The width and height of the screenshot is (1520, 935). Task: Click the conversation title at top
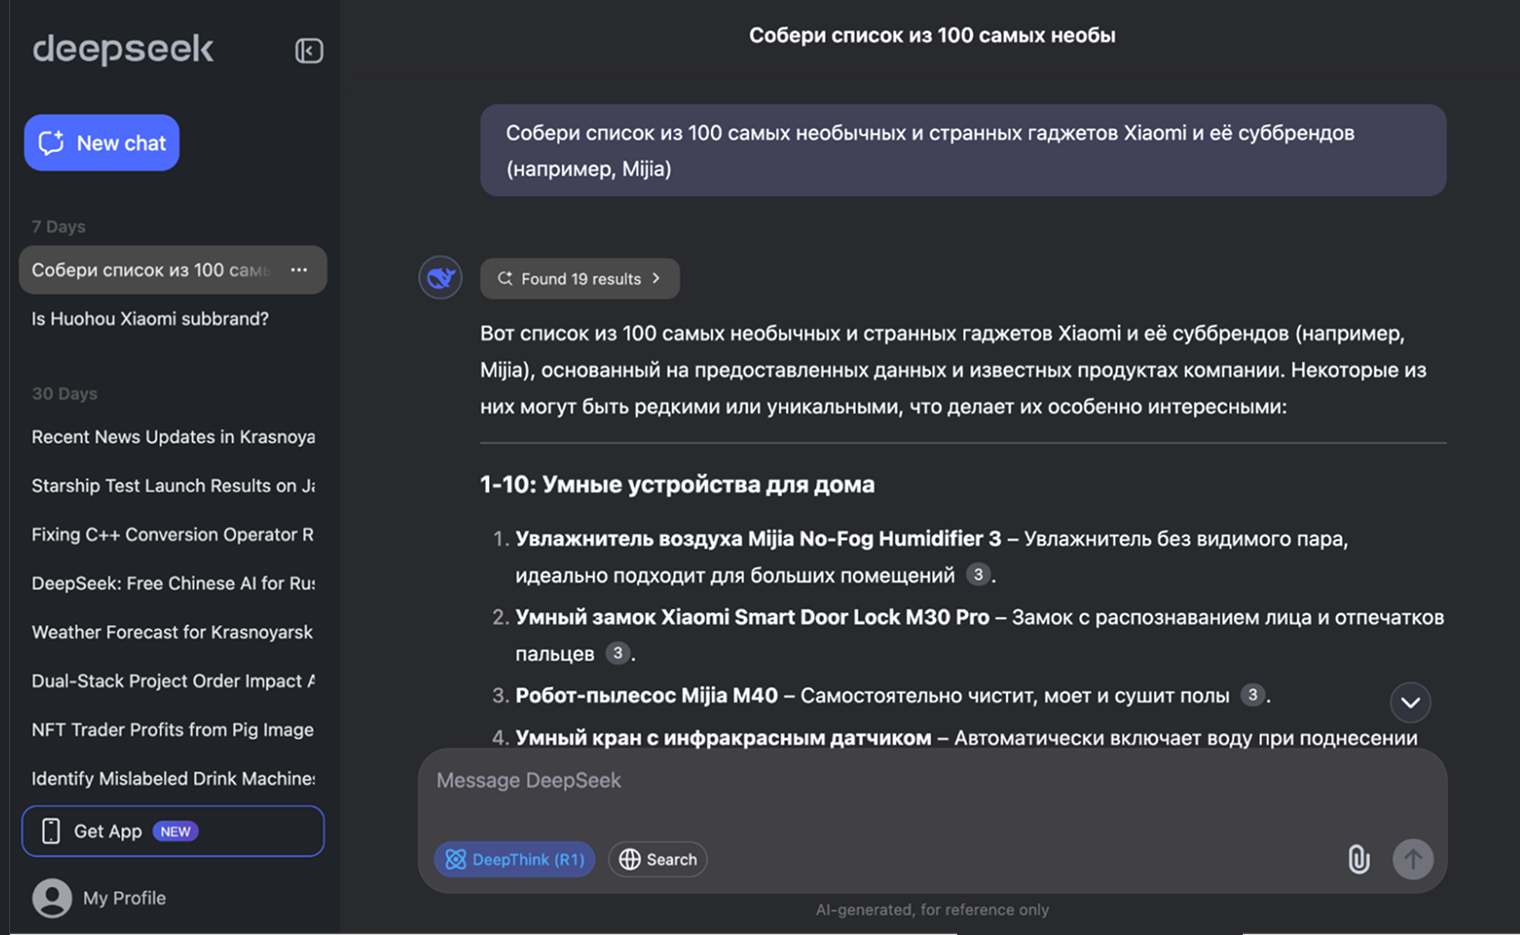click(932, 35)
